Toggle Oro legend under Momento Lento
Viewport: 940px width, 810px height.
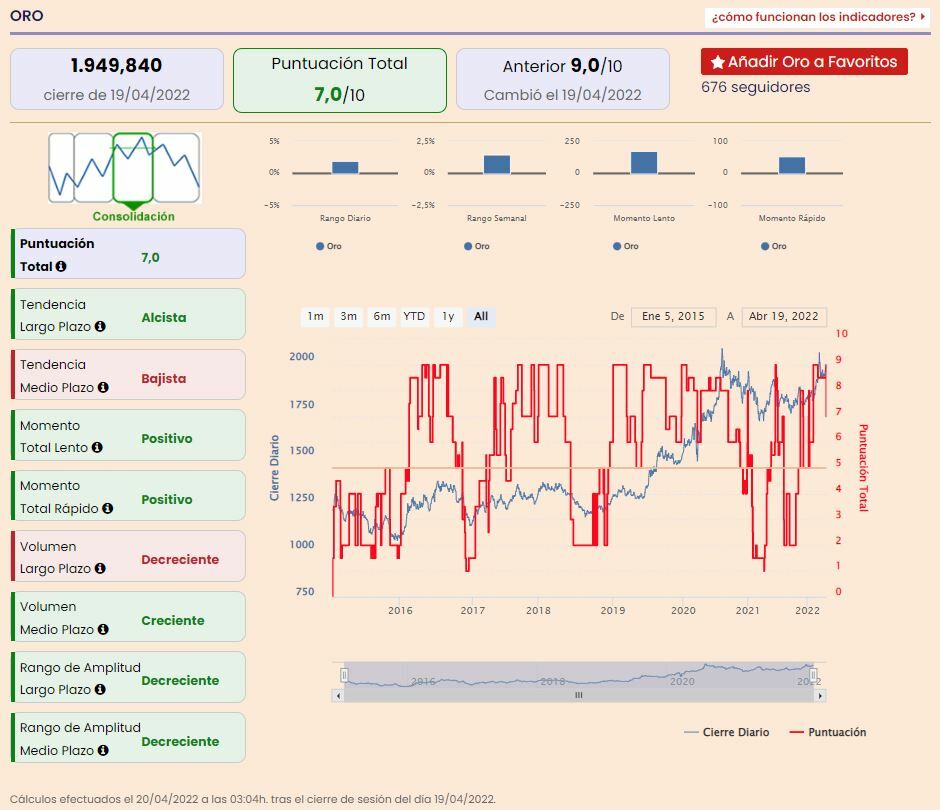point(625,246)
